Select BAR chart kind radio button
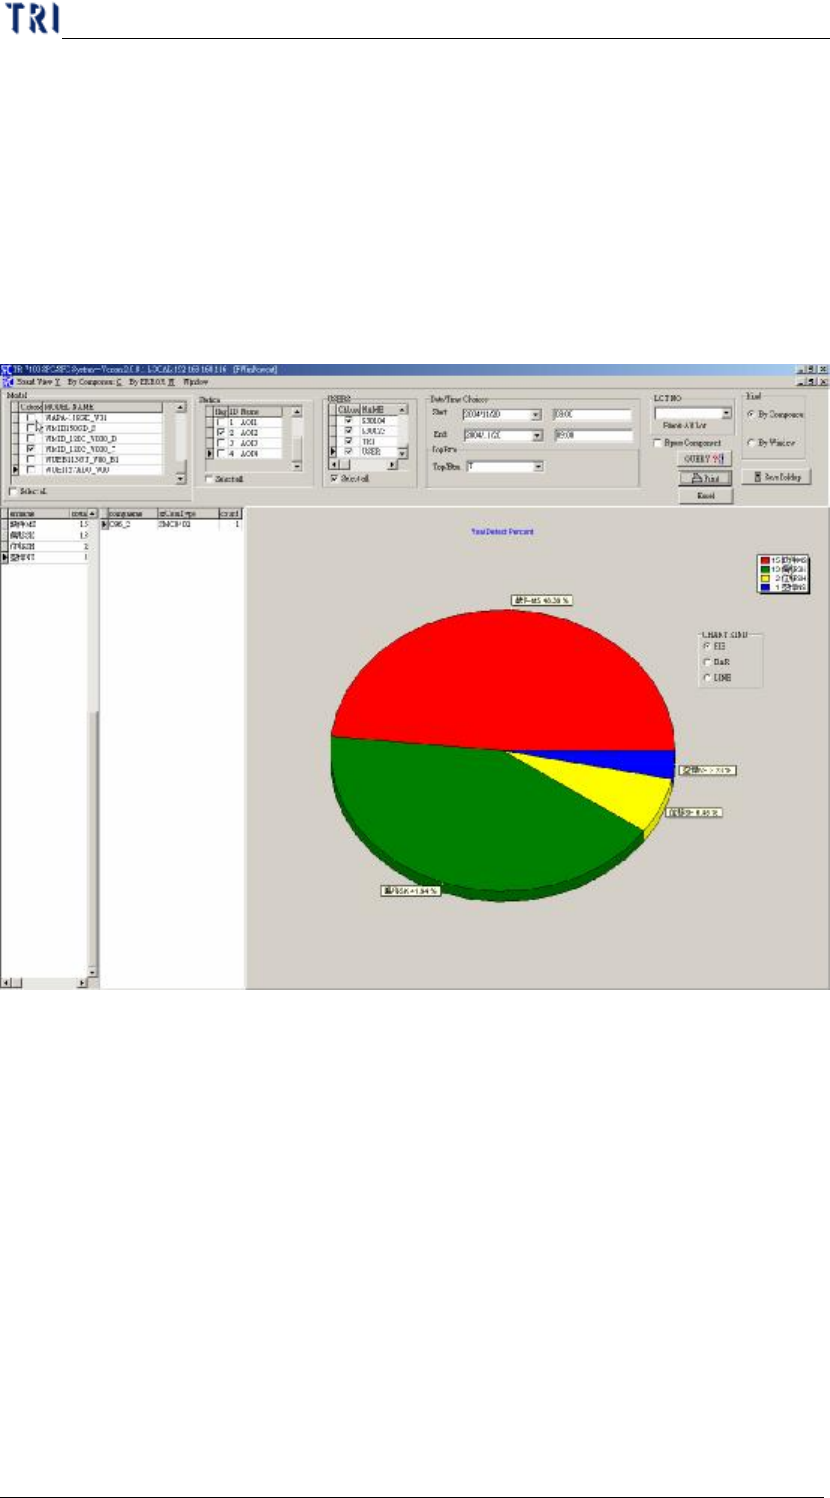The height and width of the screenshot is (1498, 830). click(707, 662)
